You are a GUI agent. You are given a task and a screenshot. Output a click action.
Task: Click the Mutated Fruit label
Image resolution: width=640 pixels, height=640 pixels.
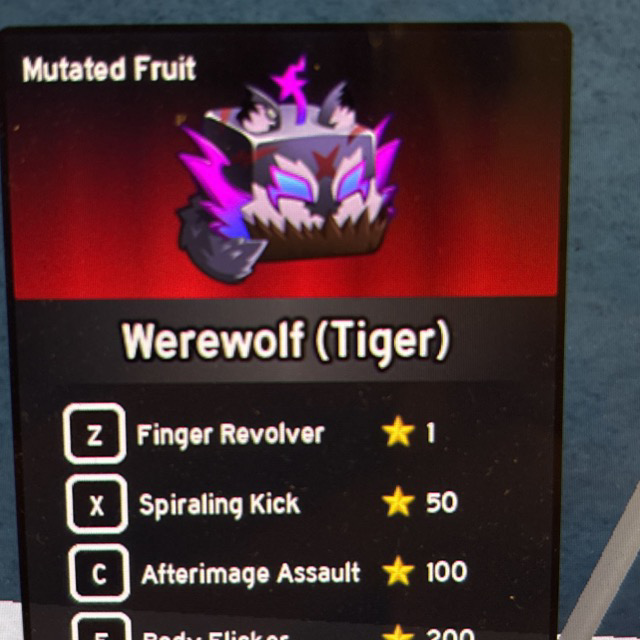(x=109, y=69)
